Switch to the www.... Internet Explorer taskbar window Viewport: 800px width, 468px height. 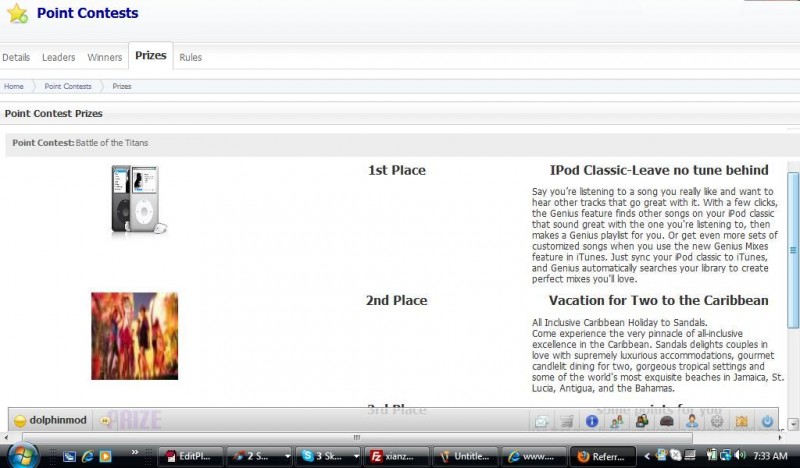click(534, 456)
